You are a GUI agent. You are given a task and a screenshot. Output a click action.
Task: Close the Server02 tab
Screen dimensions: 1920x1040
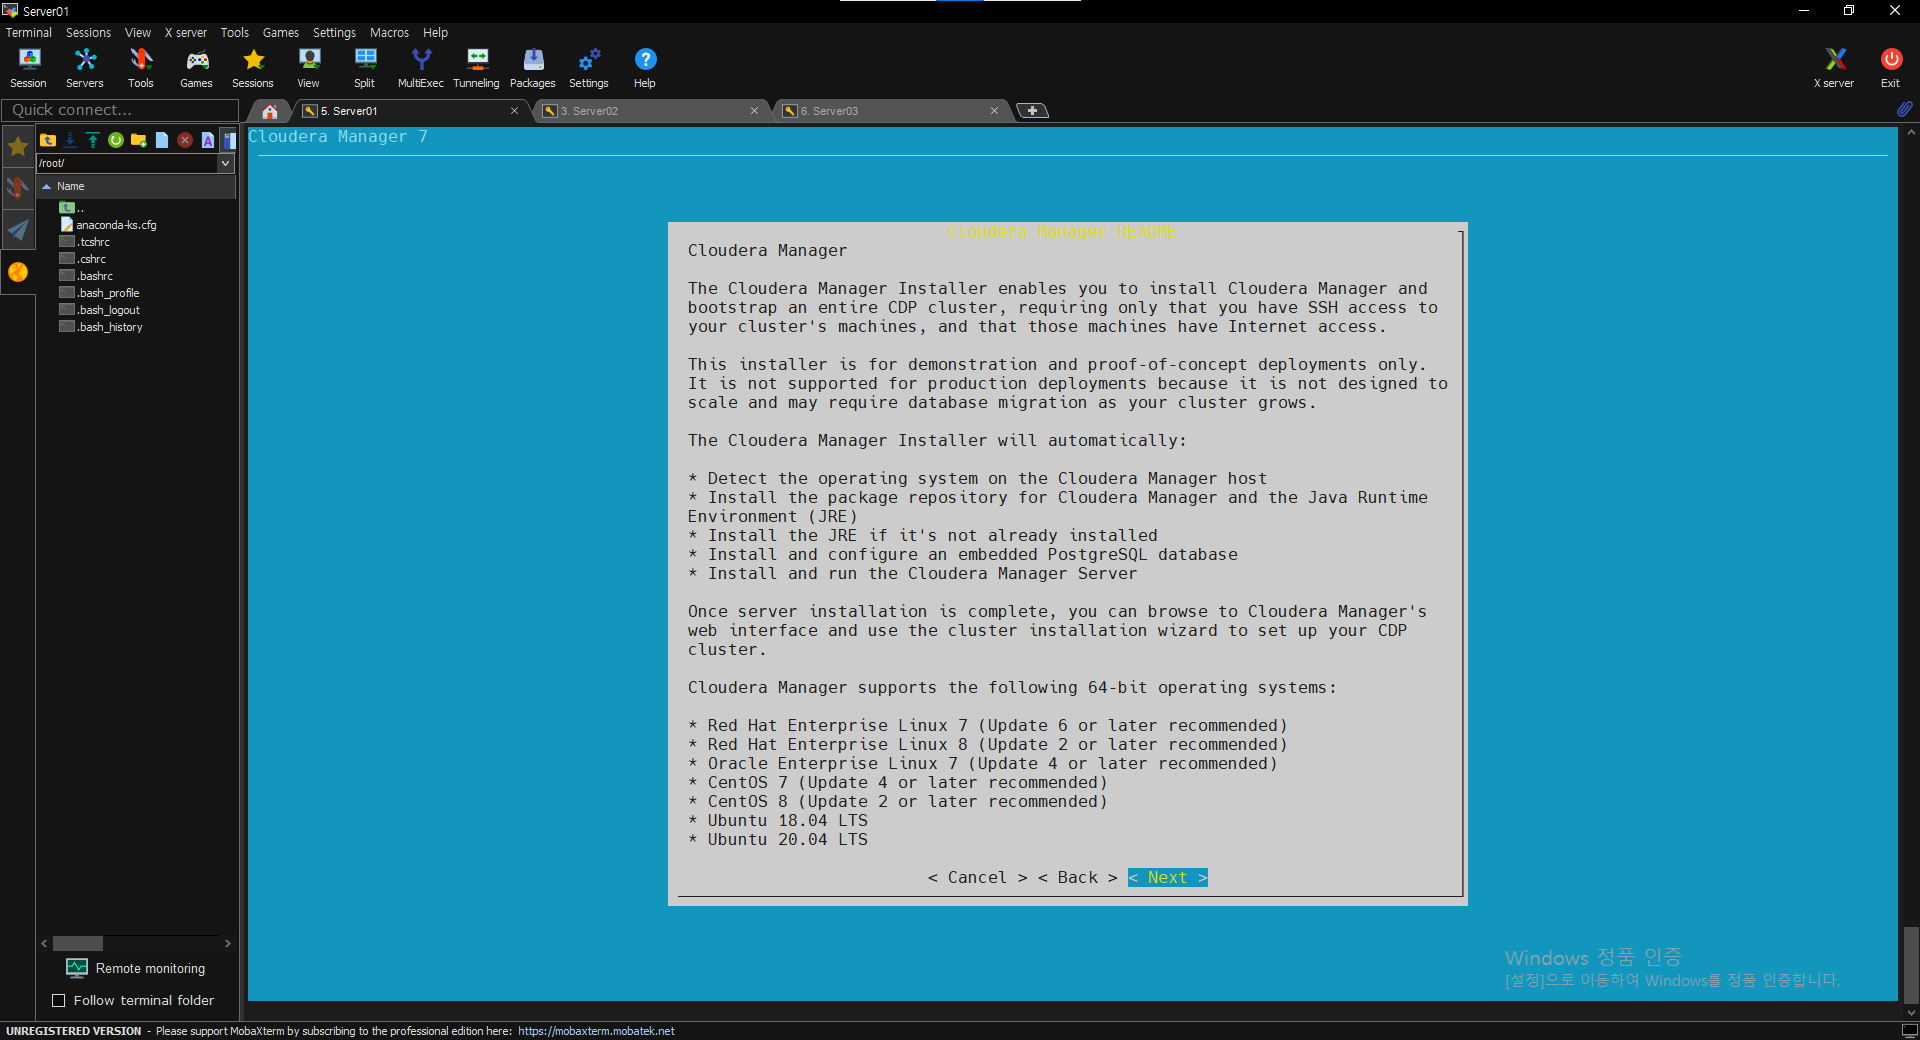(x=754, y=111)
